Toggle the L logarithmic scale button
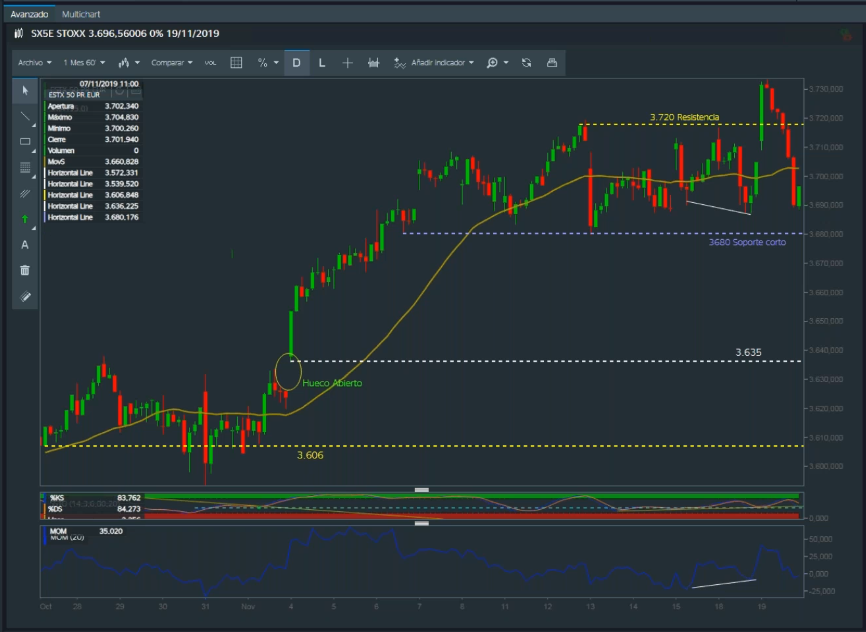 pos(321,62)
